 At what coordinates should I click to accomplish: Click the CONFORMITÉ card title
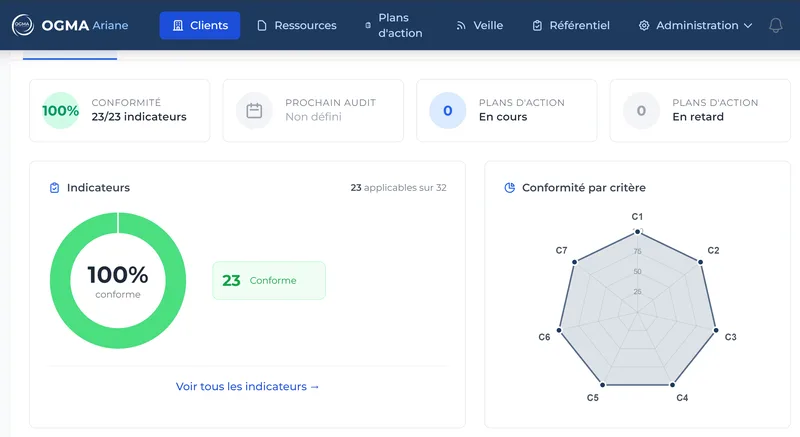(126, 102)
